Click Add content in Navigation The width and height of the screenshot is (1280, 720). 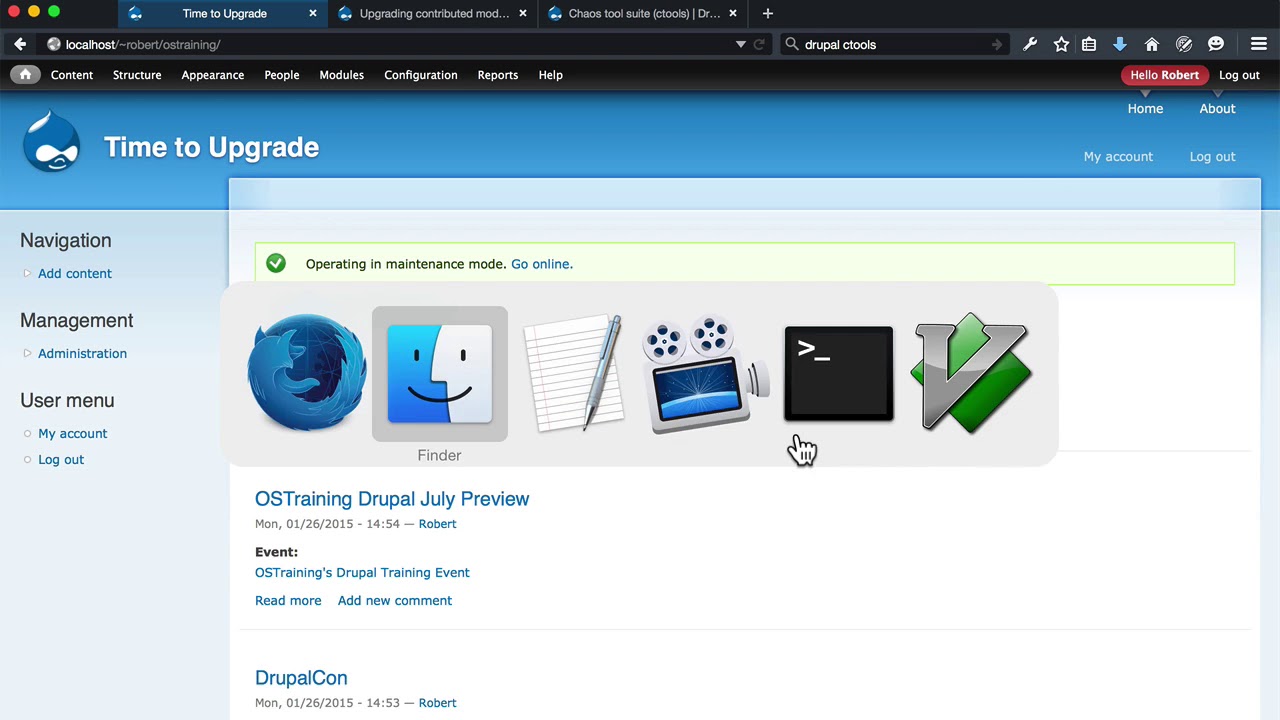[x=75, y=273]
